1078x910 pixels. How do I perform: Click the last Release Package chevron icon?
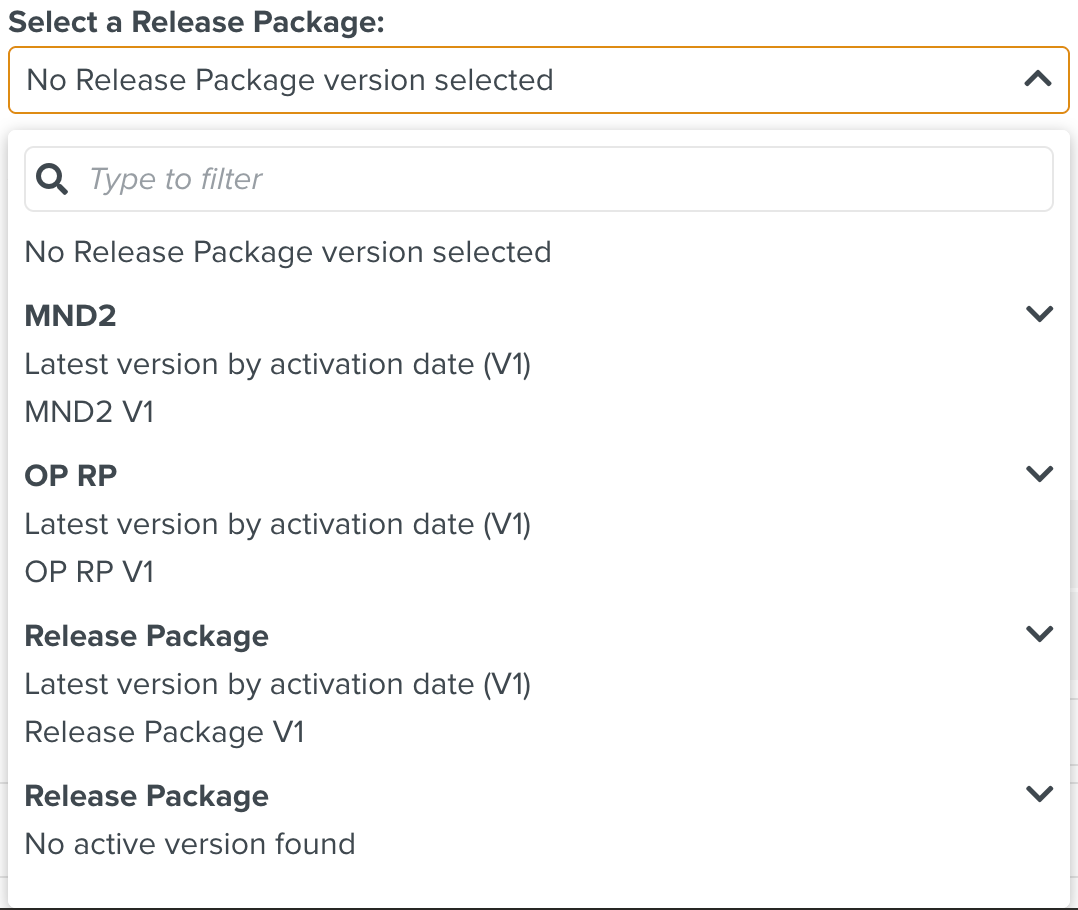1038,793
